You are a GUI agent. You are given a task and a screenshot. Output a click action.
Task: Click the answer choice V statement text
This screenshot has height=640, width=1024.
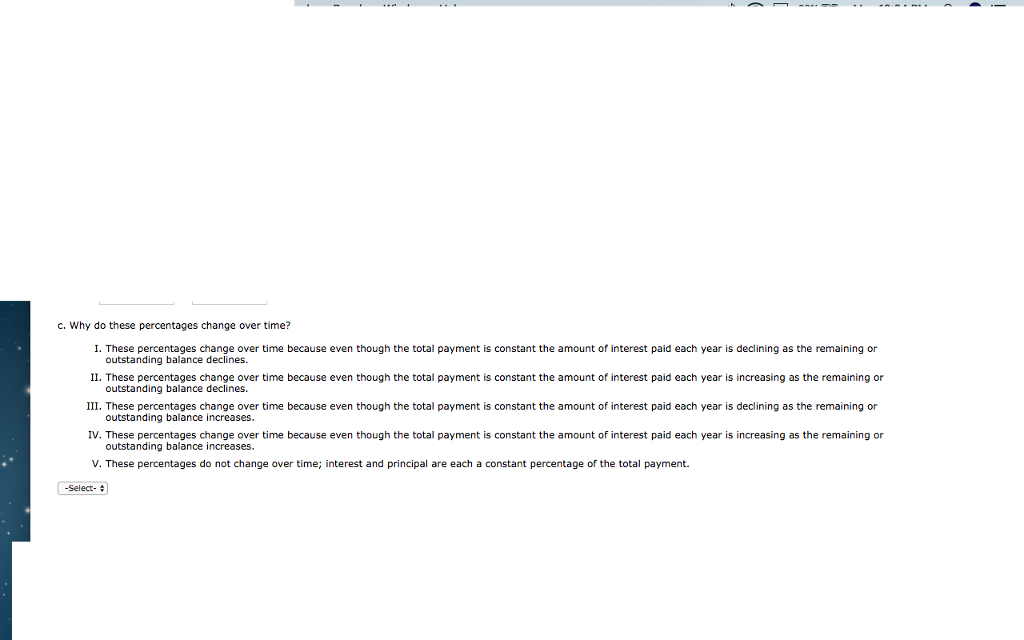(397, 464)
